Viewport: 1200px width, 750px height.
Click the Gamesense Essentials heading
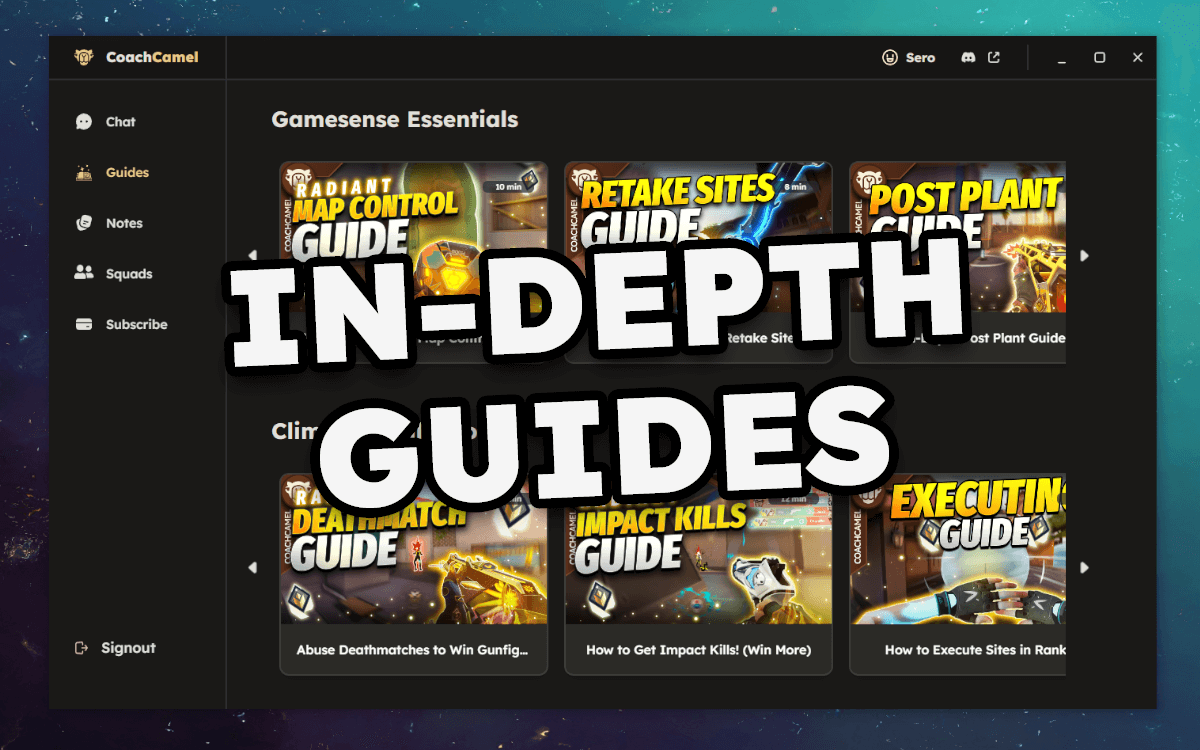pos(395,120)
